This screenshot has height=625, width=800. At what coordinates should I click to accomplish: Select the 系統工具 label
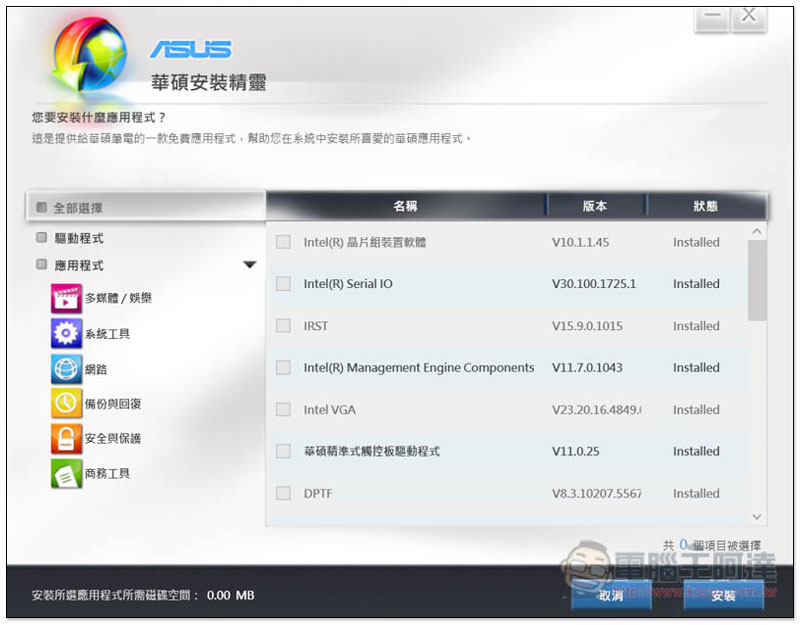coord(107,334)
